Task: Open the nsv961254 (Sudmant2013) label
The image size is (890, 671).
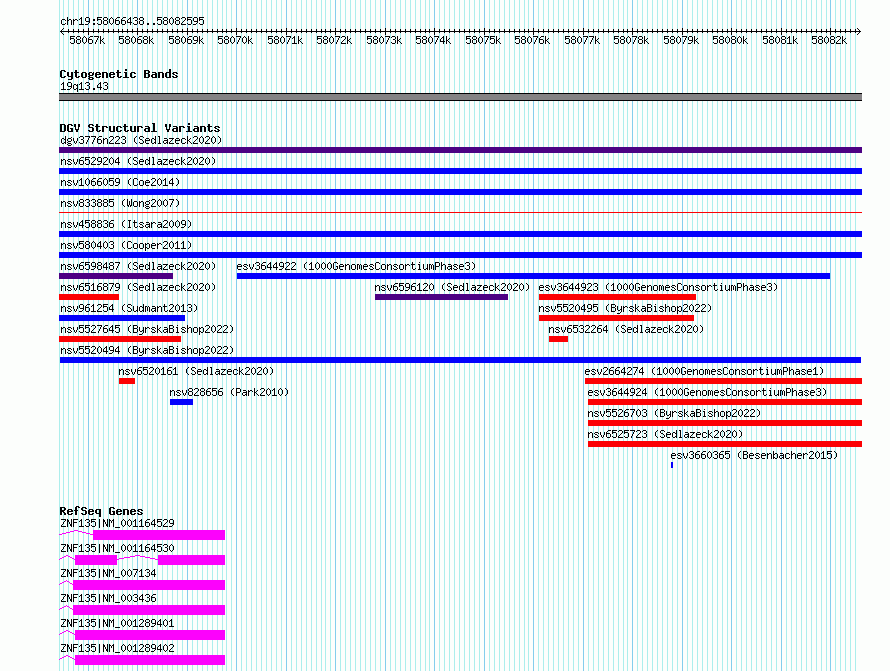Action: point(129,308)
